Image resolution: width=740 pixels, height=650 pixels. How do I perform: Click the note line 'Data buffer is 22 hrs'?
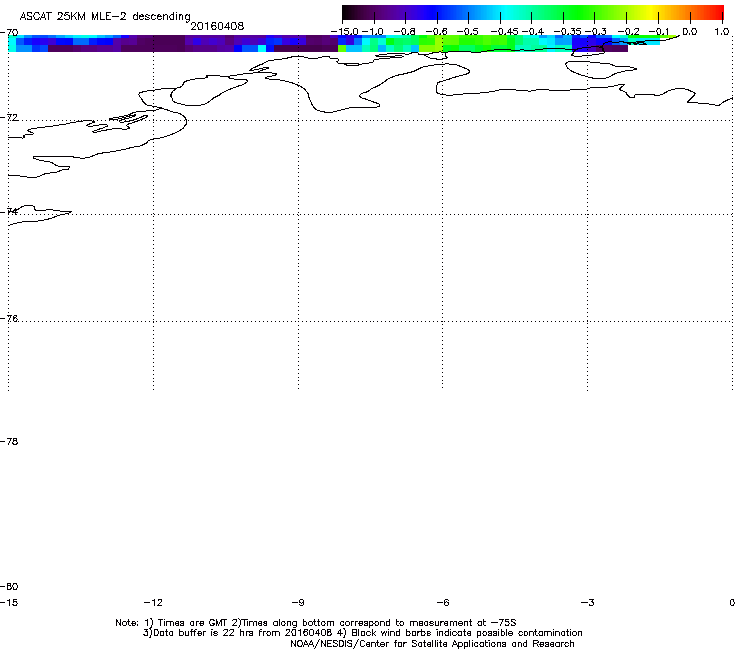[362, 633]
